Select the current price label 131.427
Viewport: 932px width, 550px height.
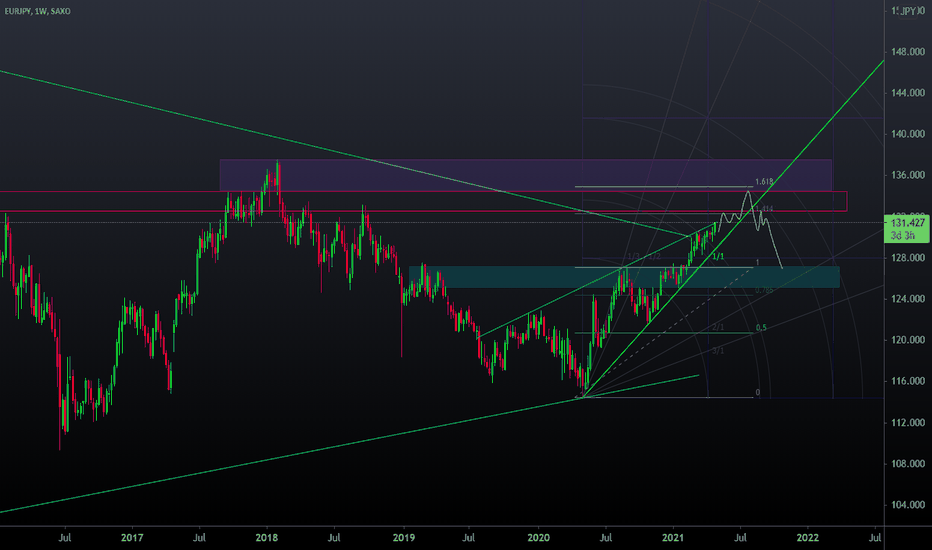[908, 222]
